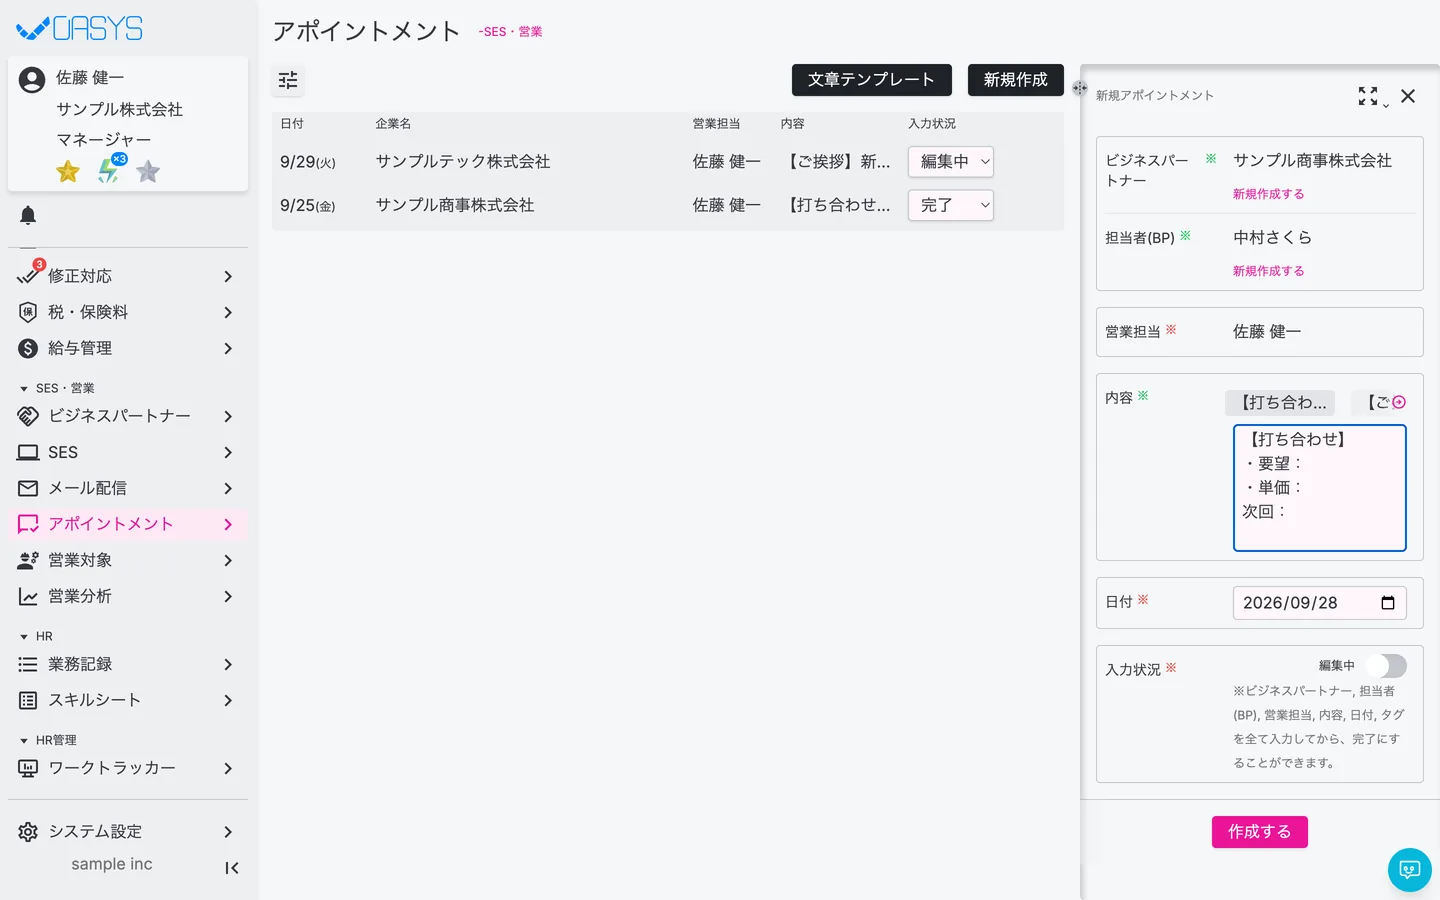Open the 編集中 status dropdown for 9/29
Image resolution: width=1440 pixels, height=900 pixels.
[951, 162]
